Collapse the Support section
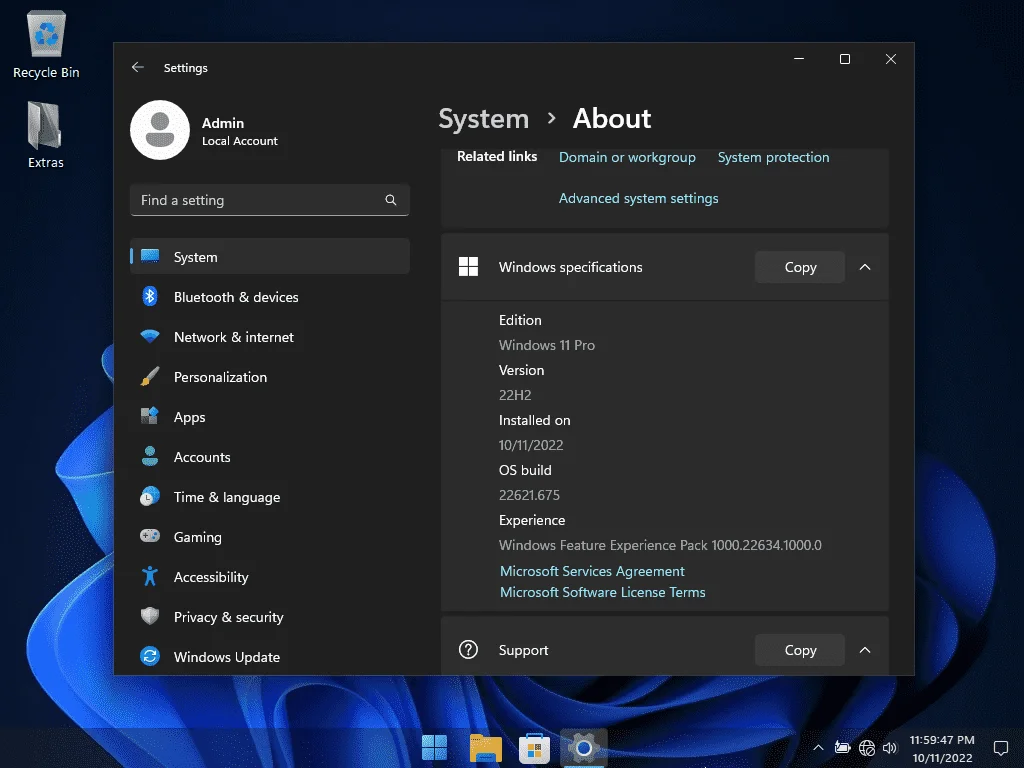This screenshot has height=768, width=1024. [865, 650]
